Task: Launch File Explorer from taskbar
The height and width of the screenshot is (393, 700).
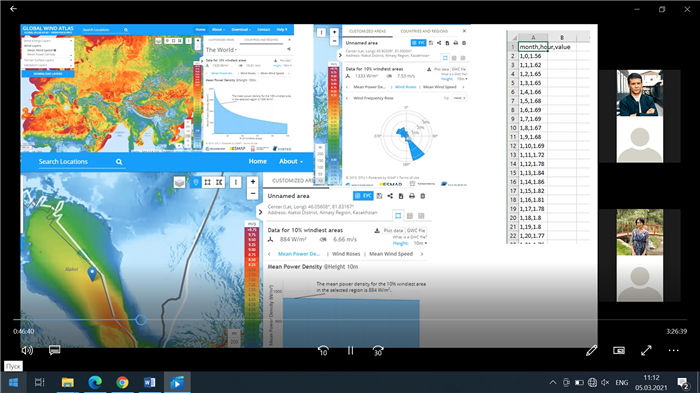Action: [x=67, y=383]
